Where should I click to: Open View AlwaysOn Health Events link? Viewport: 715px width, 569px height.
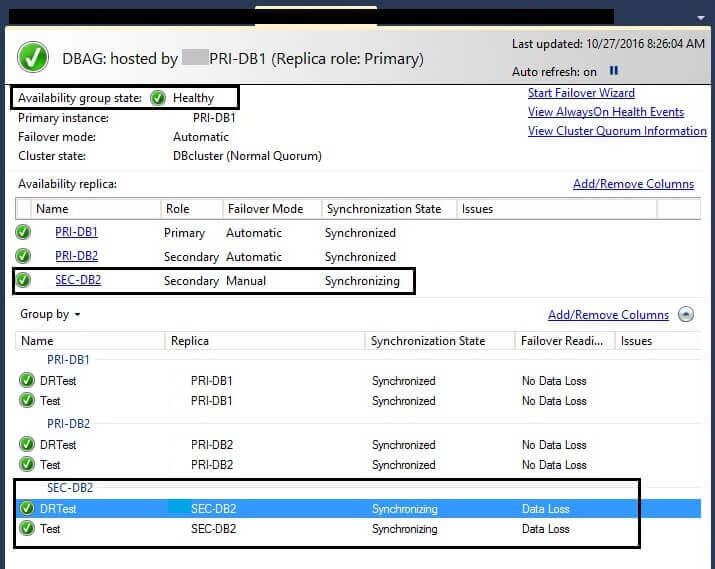[x=606, y=112]
